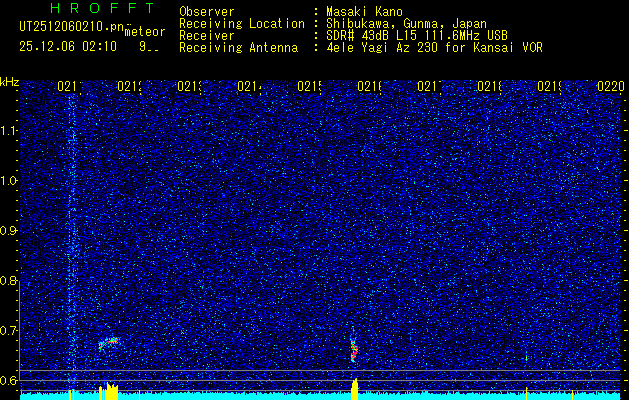Click the arc-shaped meteor echo after 0211
Viewport: 629px width, 400px height.
click(x=109, y=342)
